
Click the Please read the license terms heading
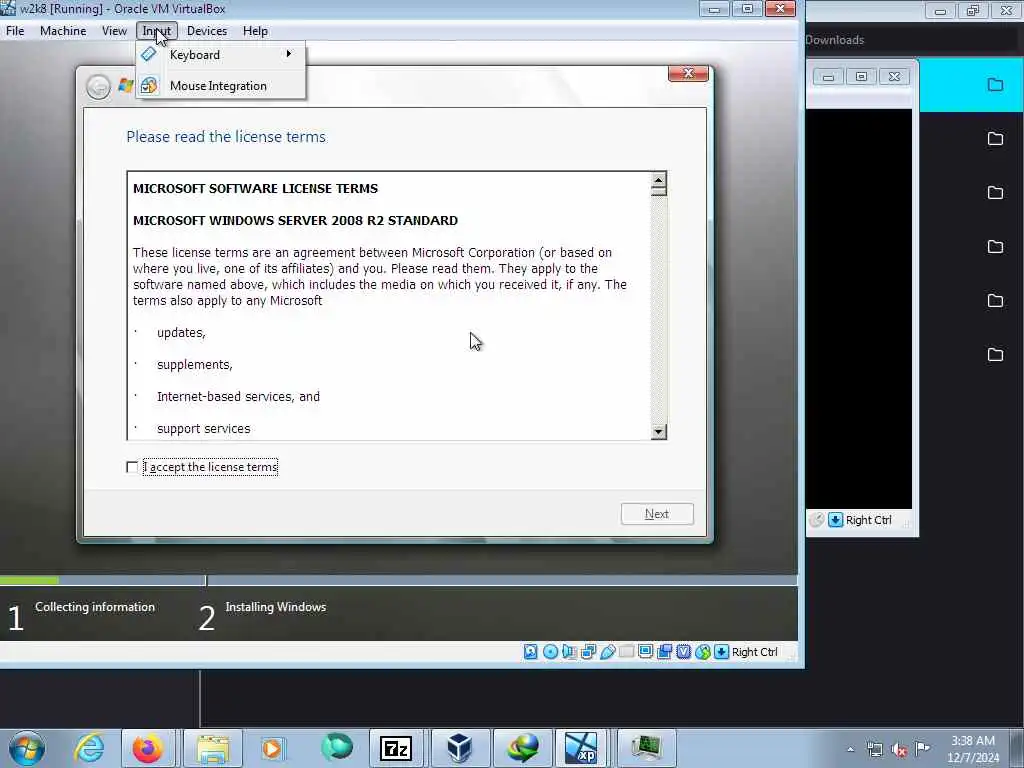(x=226, y=136)
